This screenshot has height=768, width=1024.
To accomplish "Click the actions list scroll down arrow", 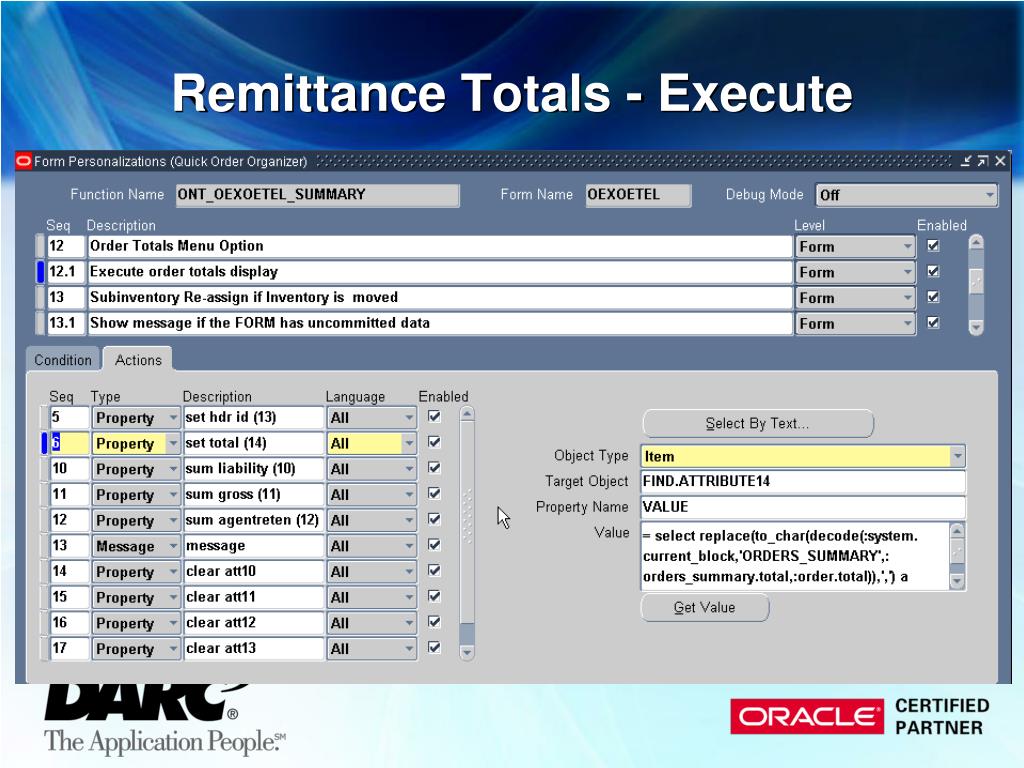I will tap(466, 652).
